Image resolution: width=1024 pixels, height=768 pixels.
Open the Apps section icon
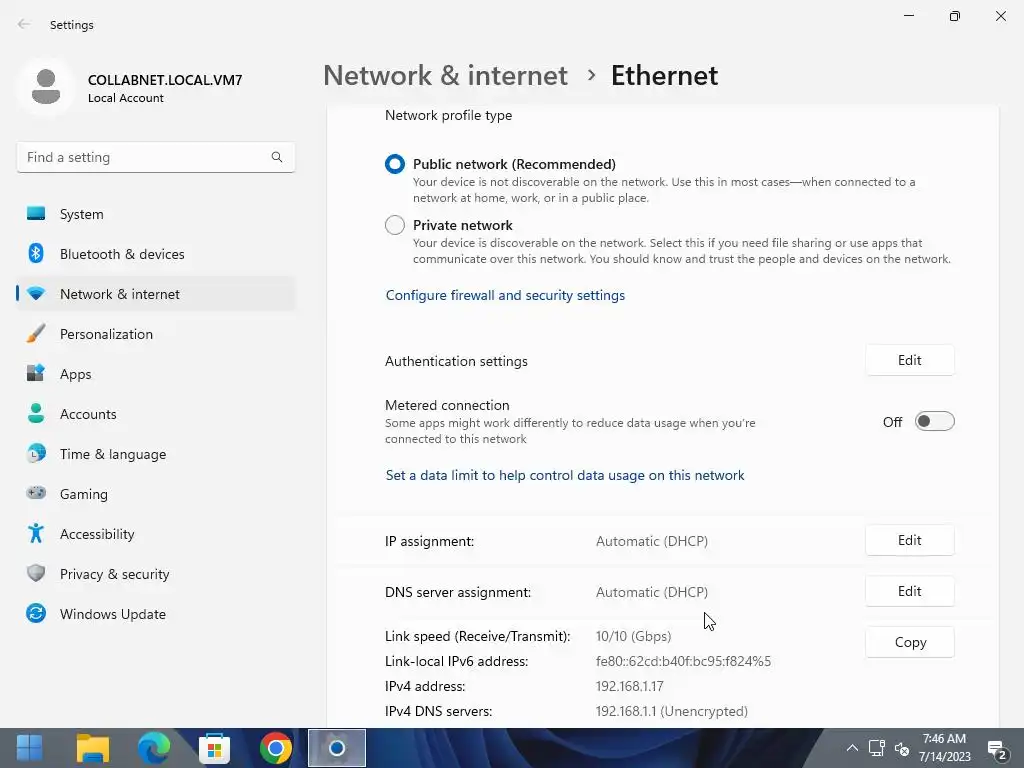point(36,374)
